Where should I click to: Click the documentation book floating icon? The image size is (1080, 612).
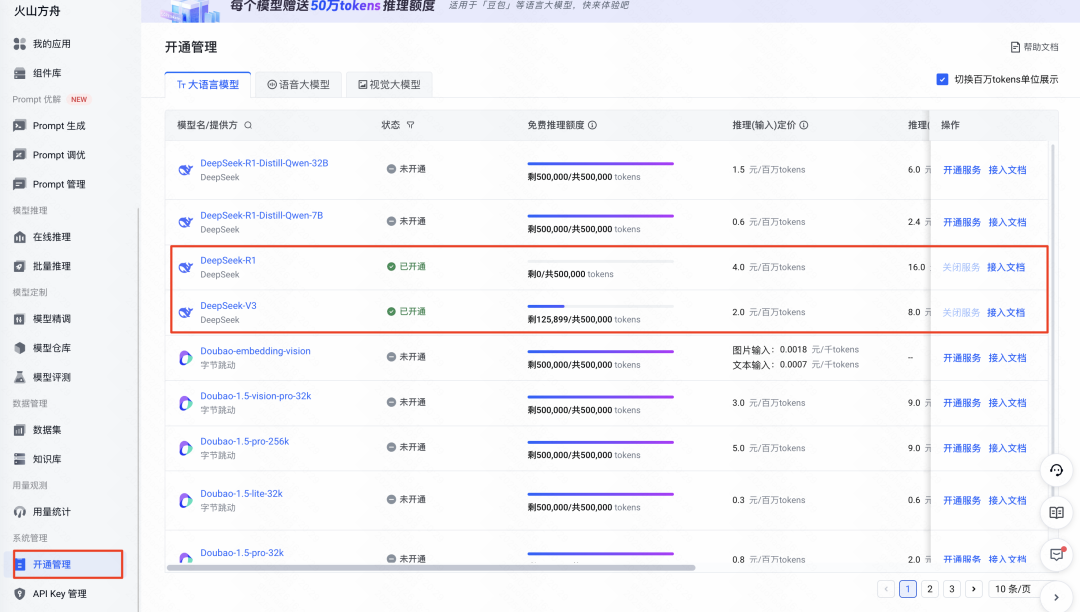click(1057, 513)
